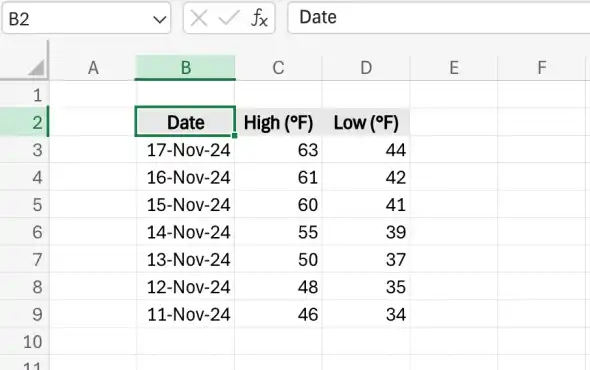Screen dimensions: 590x370
Task: Select row 3 header
Action: [x=24, y=150]
